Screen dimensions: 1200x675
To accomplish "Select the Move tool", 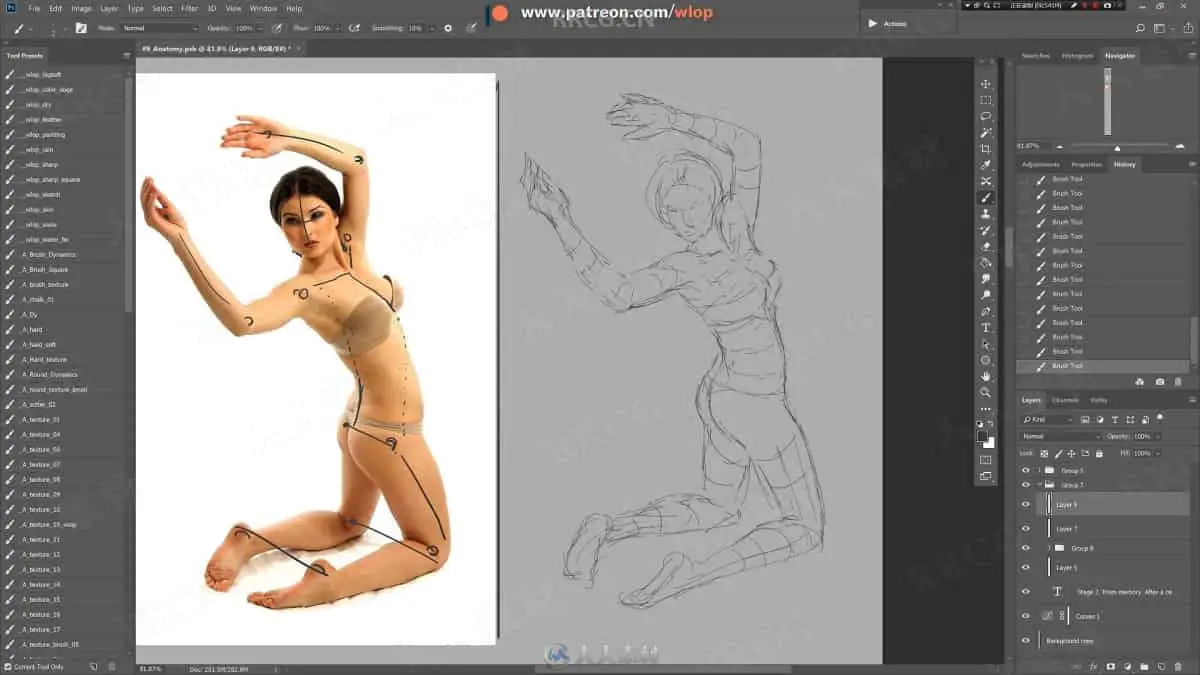I will 986,84.
